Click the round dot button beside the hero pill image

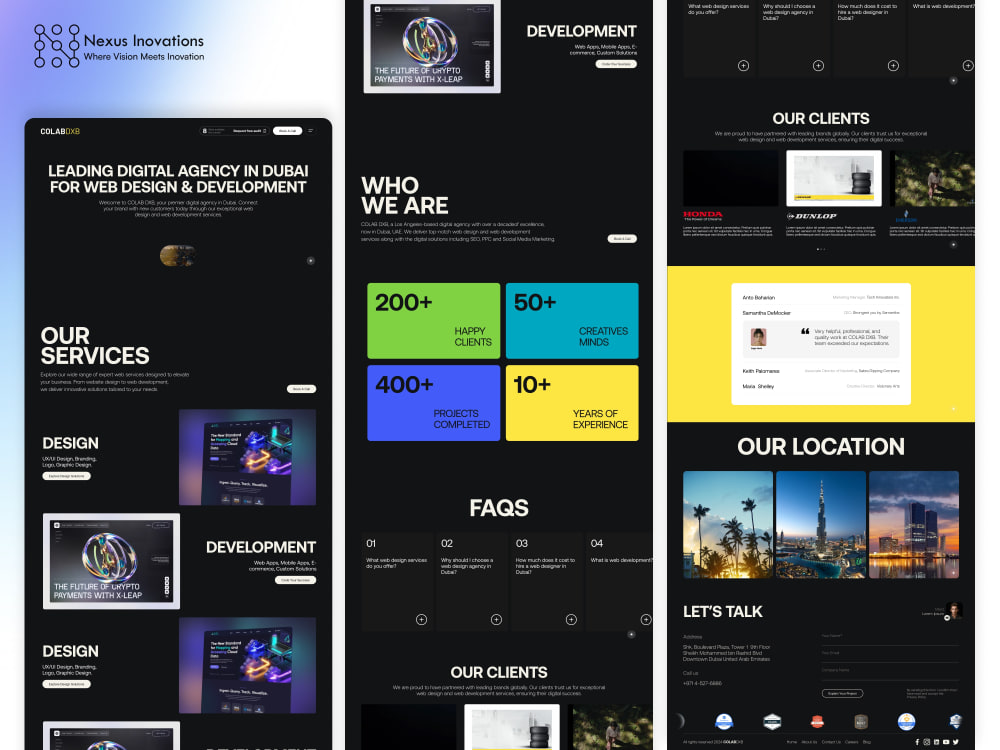pyautogui.click(x=311, y=260)
